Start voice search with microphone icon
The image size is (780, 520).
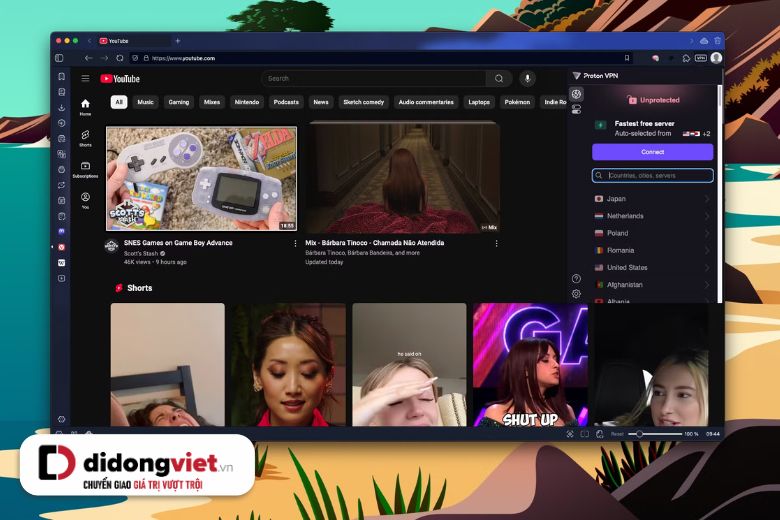tap(528, 78)
